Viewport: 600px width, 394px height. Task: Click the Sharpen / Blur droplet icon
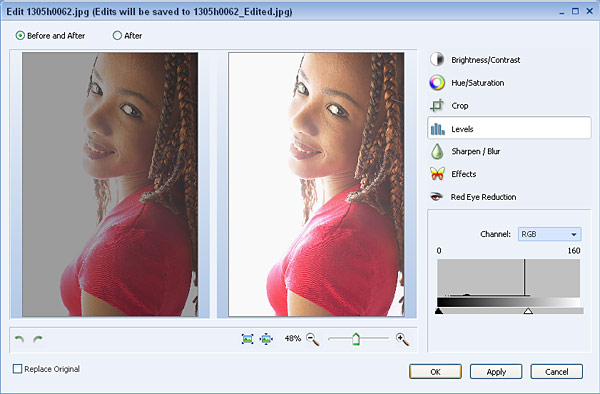pyautogui.click(x=437, y=151)
